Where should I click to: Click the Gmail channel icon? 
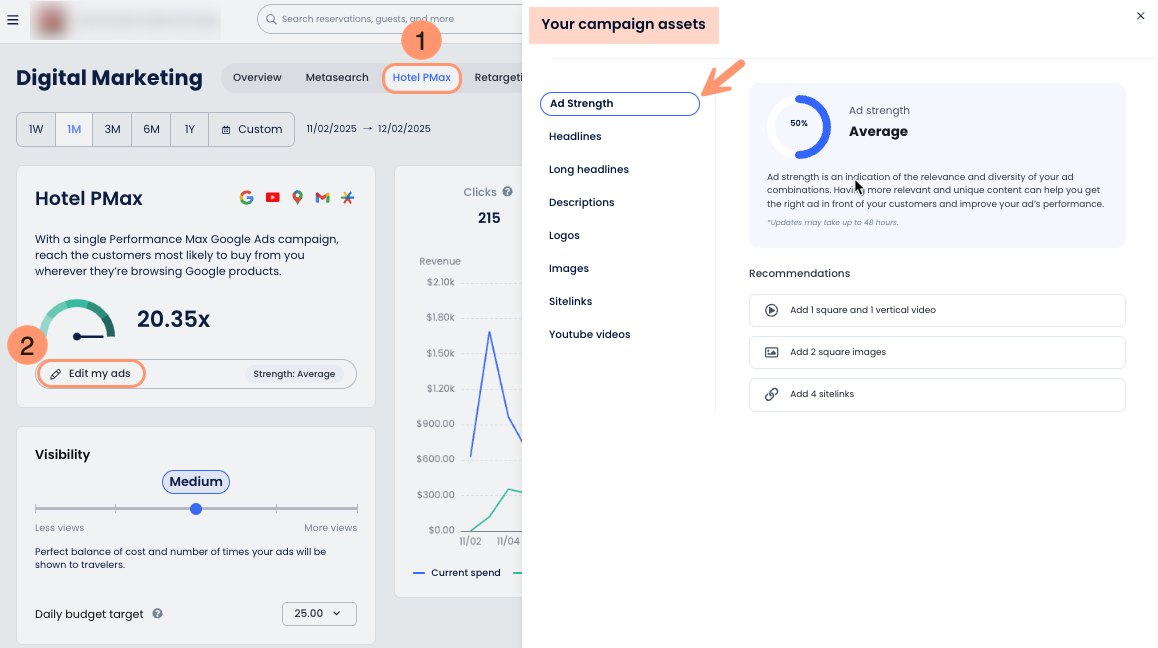[322, 198]
